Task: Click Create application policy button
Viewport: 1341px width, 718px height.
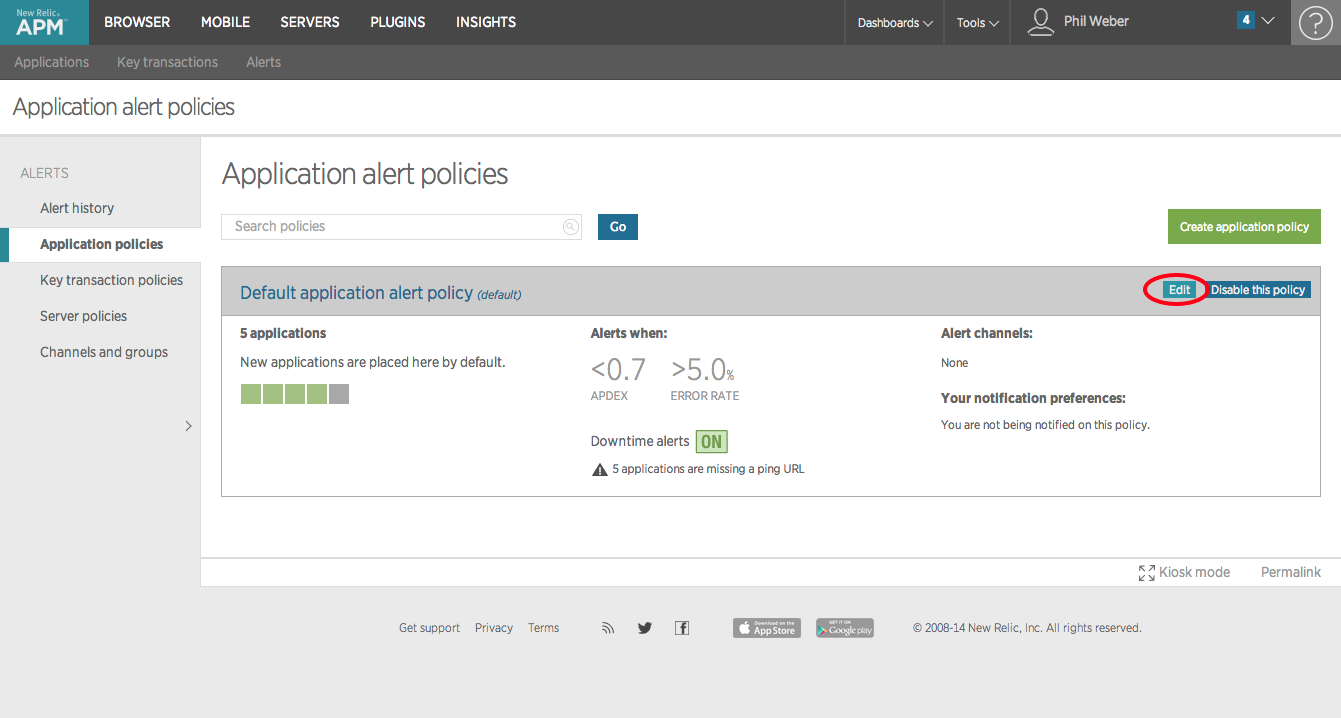Action: pos(1244,227)
